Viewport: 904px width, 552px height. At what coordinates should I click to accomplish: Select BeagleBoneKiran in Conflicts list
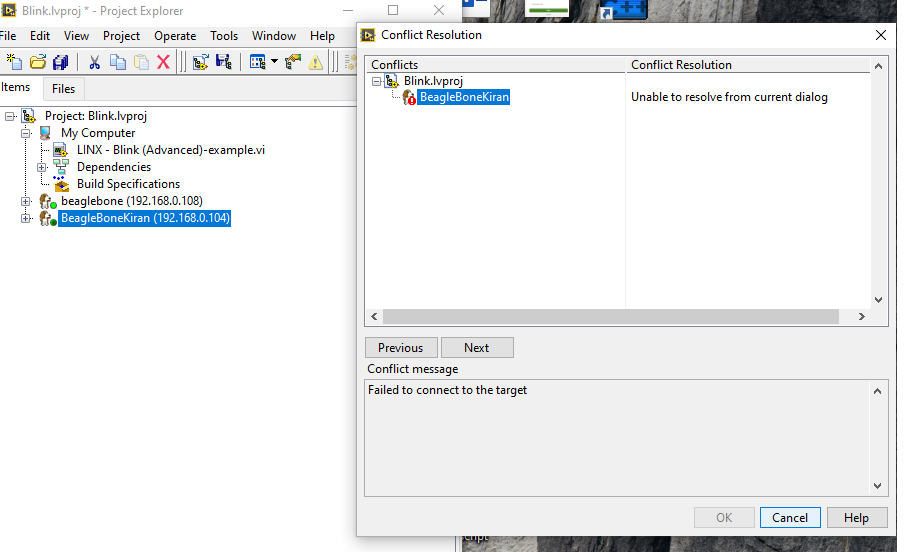[464, 97]
